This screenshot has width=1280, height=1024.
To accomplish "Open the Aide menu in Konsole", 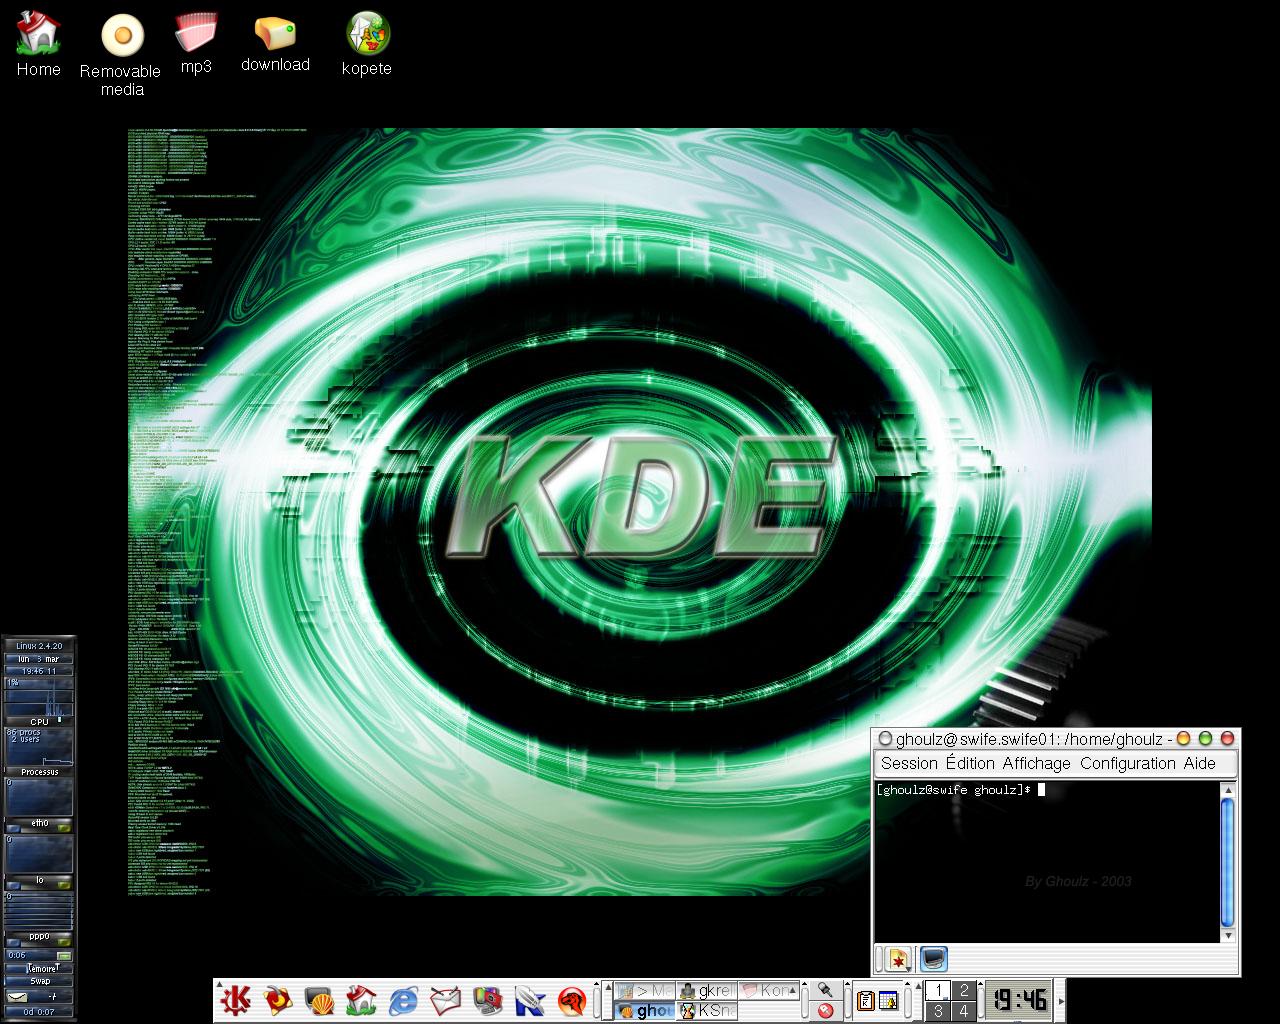I will click(x=1199, y=763).
